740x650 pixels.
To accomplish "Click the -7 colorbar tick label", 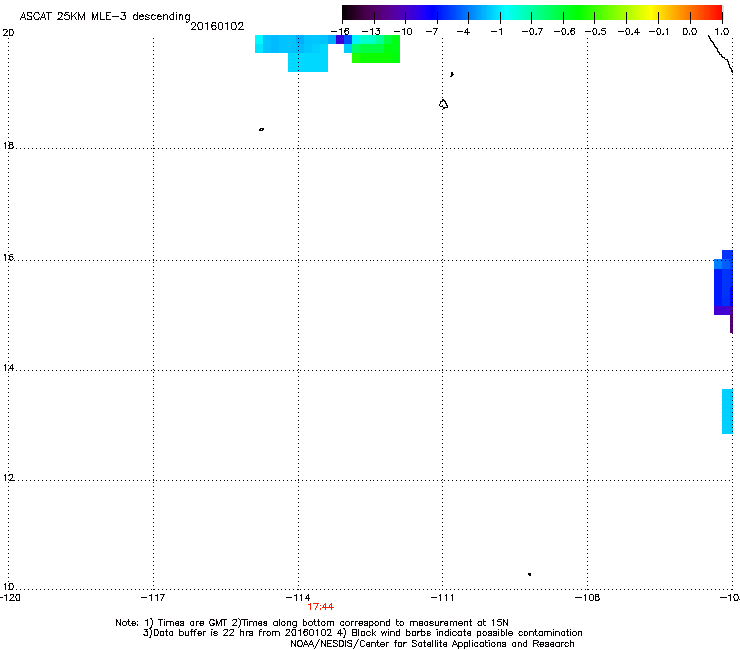I will pyautogui.click(x=432, y=32).
